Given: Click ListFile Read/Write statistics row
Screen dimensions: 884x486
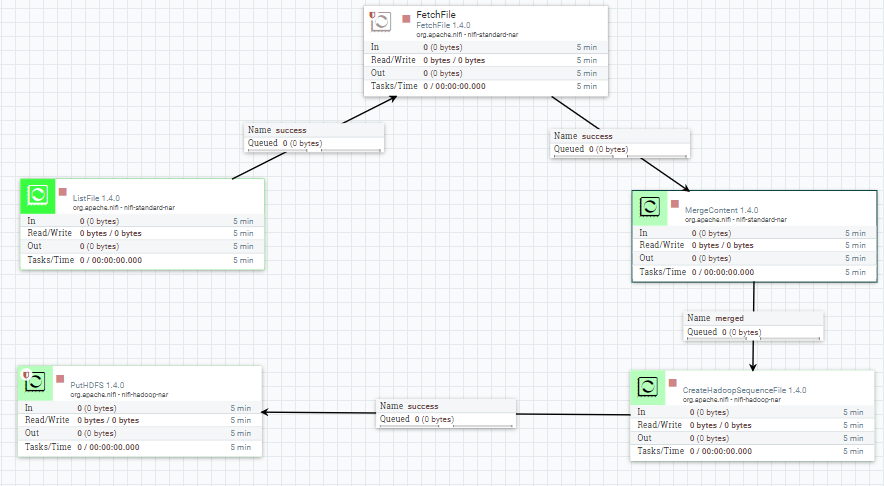Looking at the screenshot, I should tap(142, 233).
